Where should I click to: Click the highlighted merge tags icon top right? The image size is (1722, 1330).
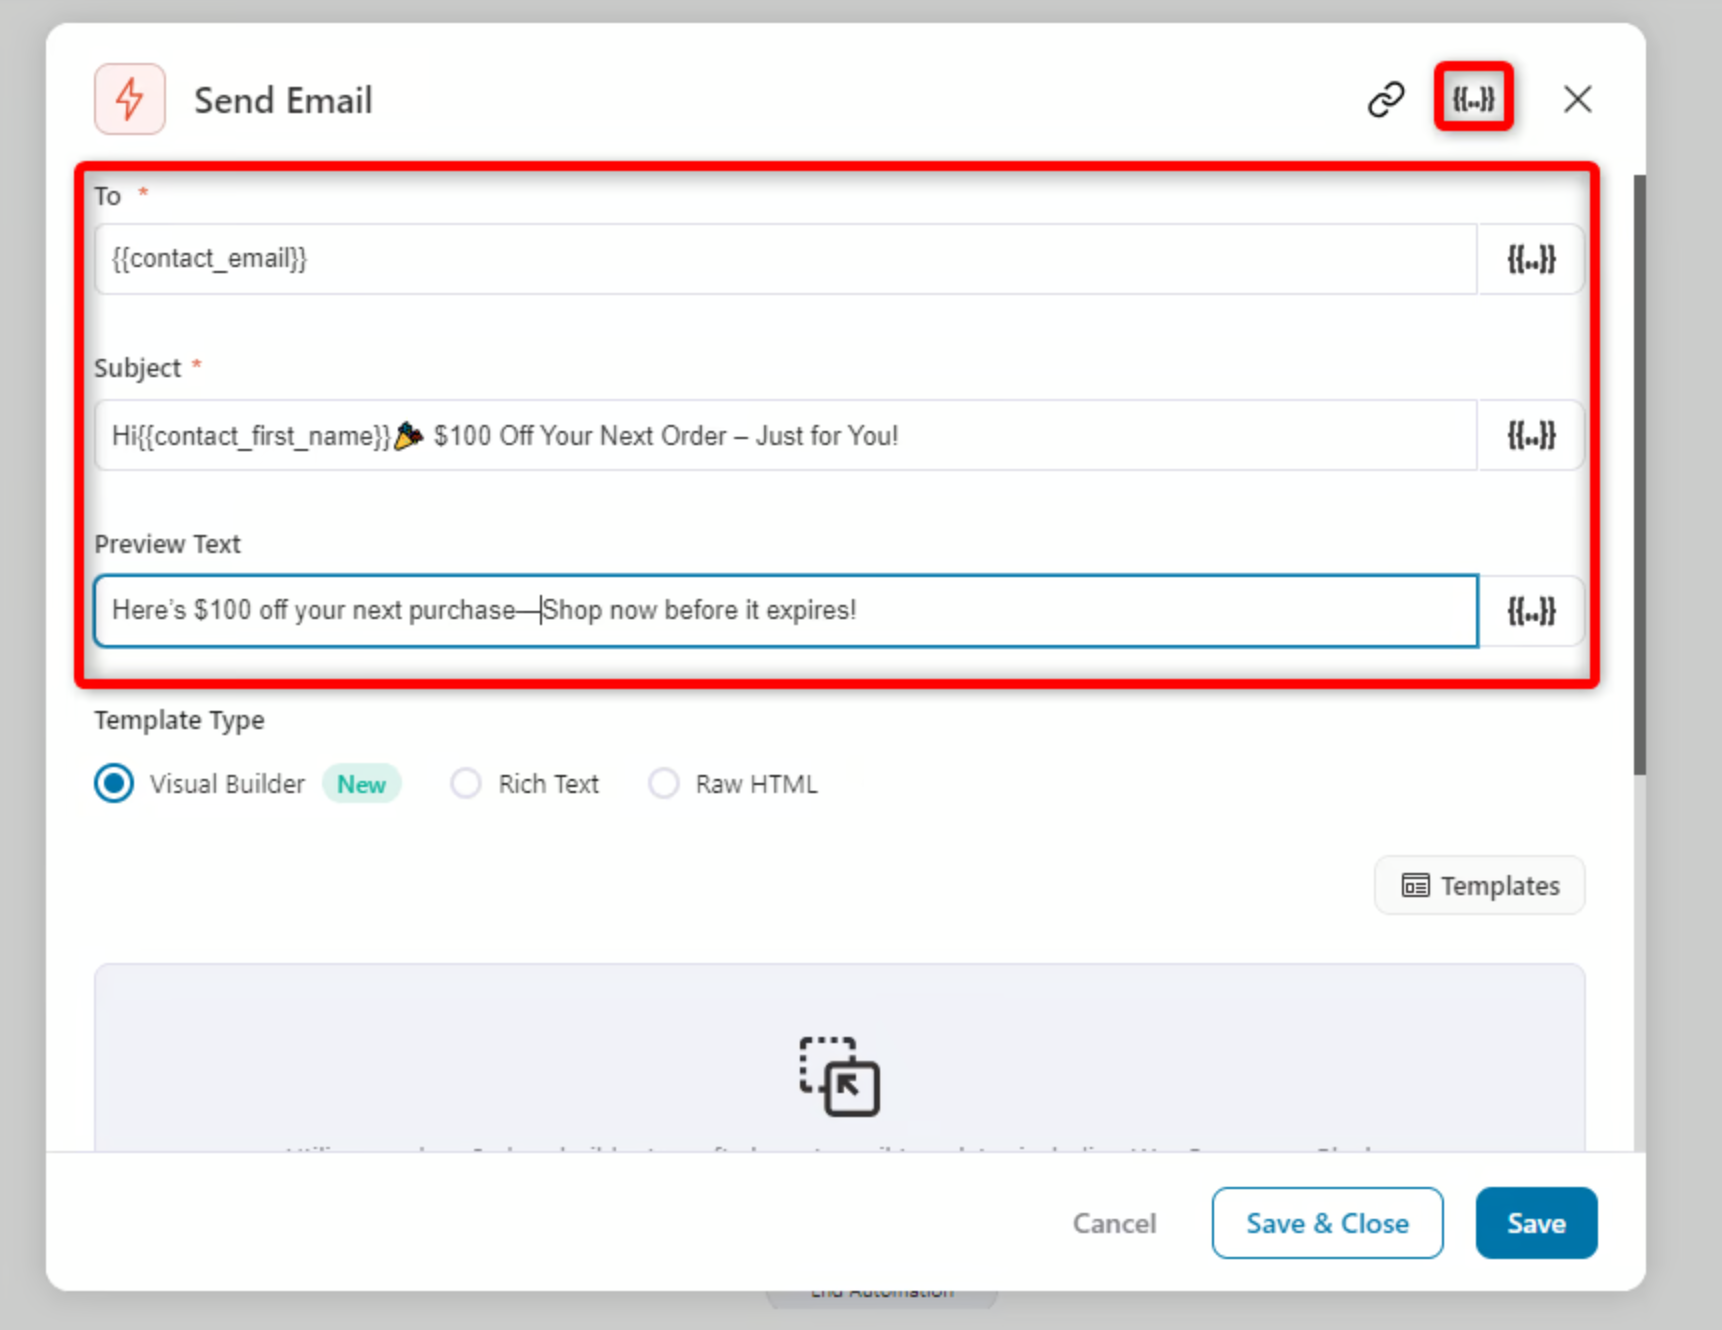pyautogui.click(x=1473, y=97)
